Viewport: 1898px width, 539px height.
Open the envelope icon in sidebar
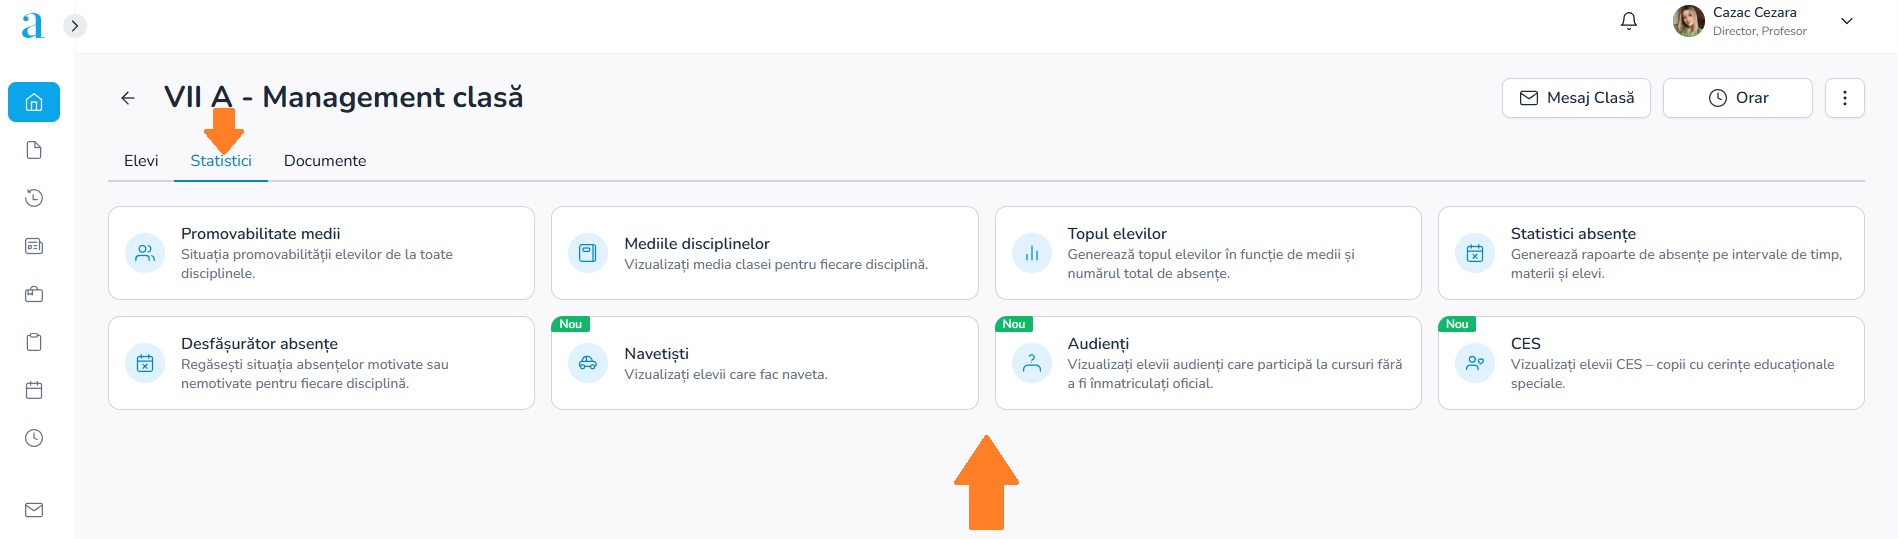coord(34,510)
